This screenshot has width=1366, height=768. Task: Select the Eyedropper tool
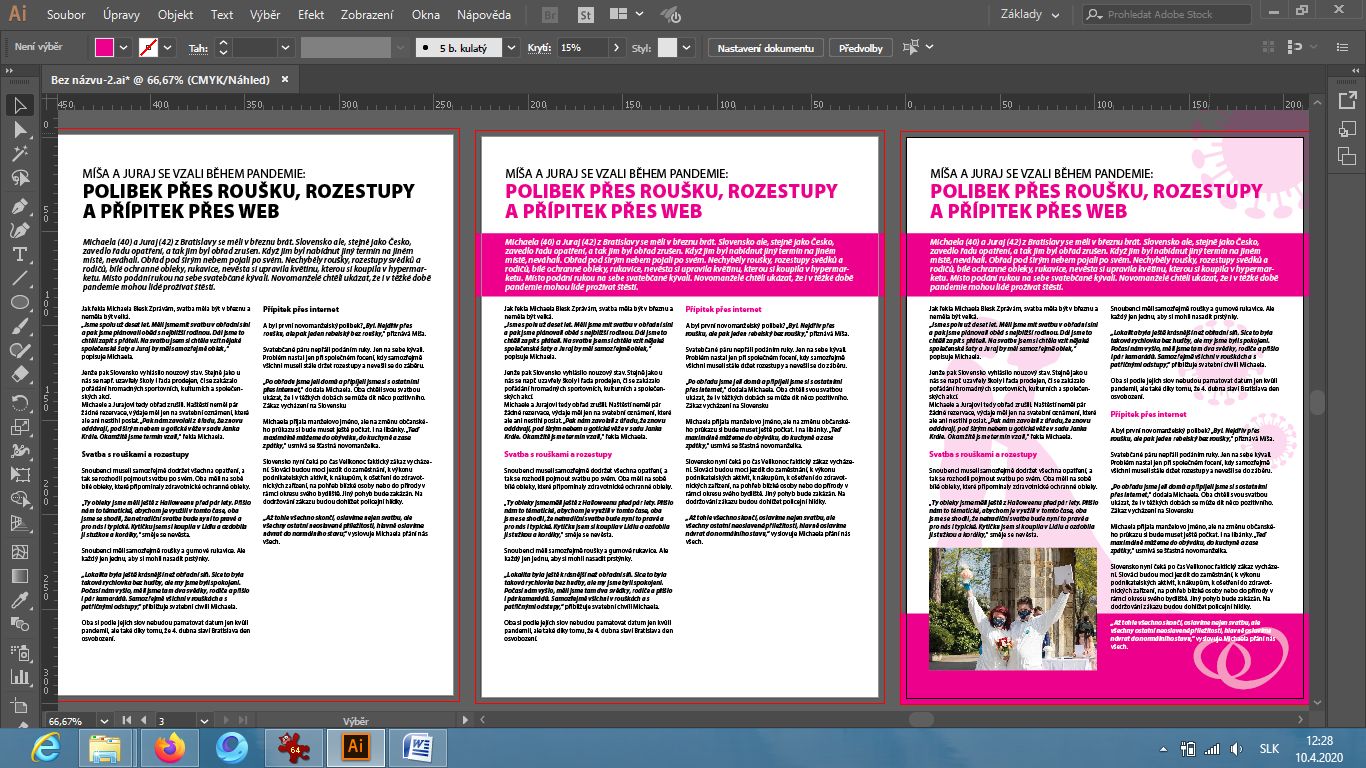click(x=19, y=598)
